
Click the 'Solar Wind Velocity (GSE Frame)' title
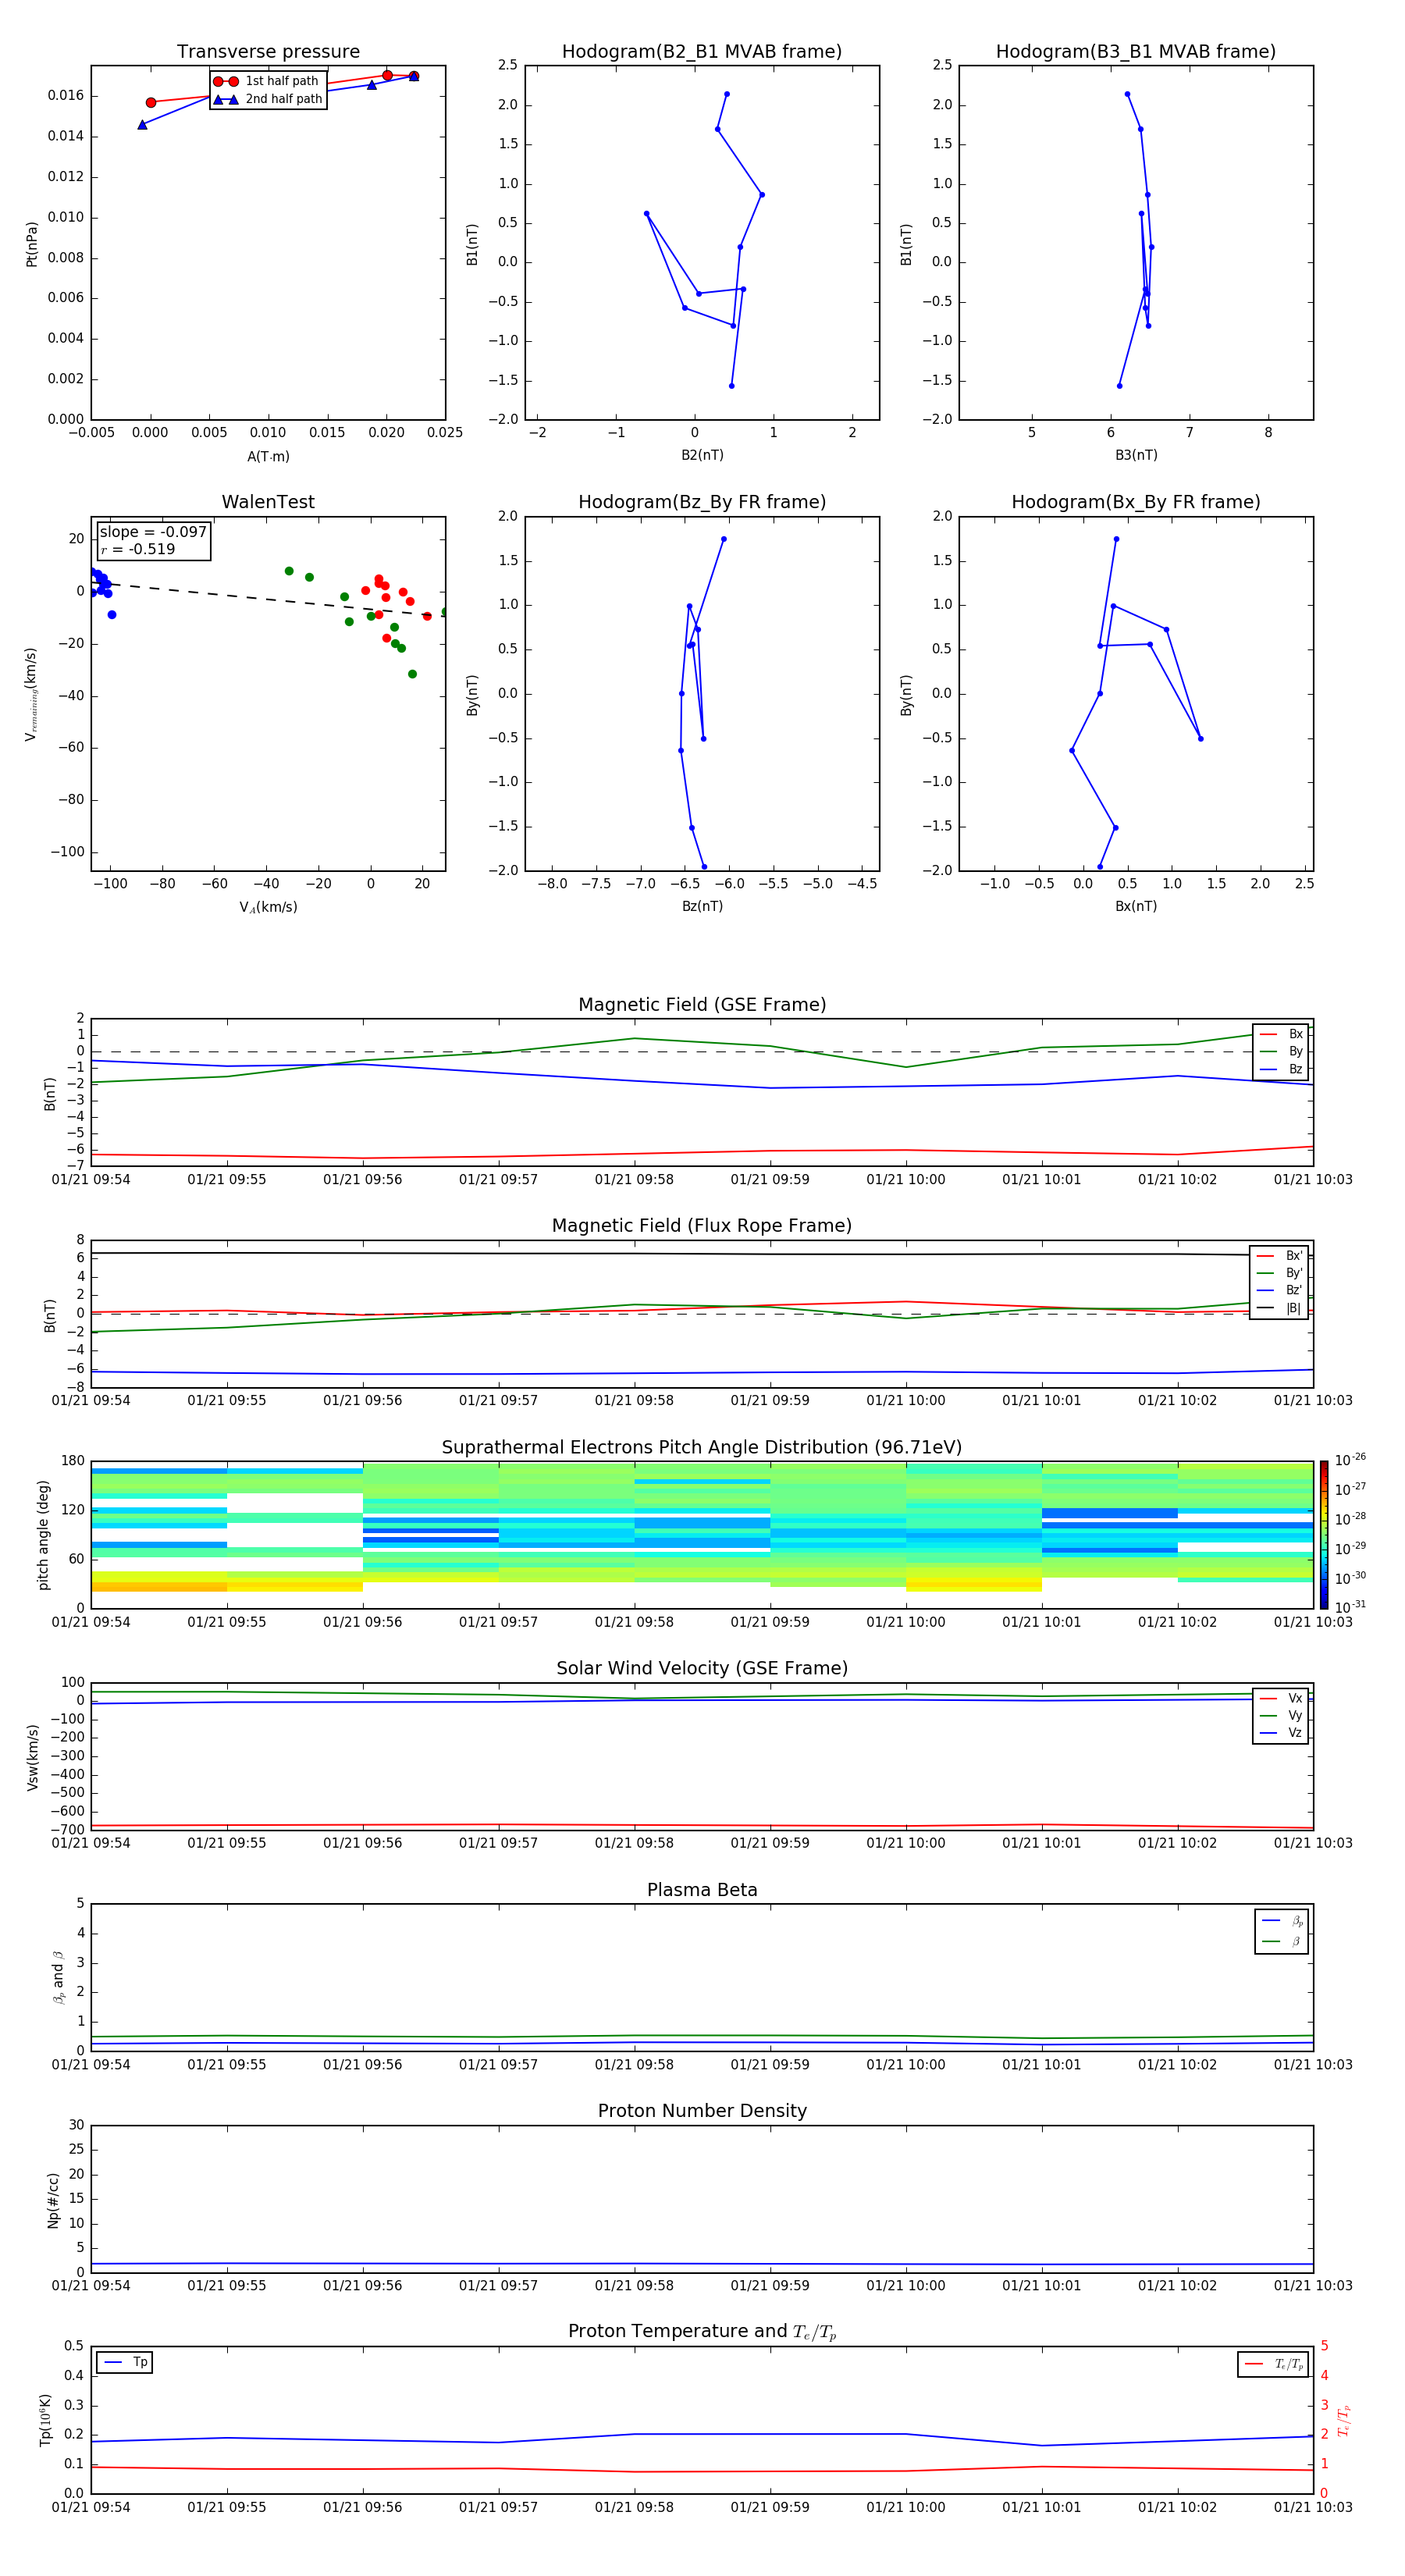[x=702, y=1668]
